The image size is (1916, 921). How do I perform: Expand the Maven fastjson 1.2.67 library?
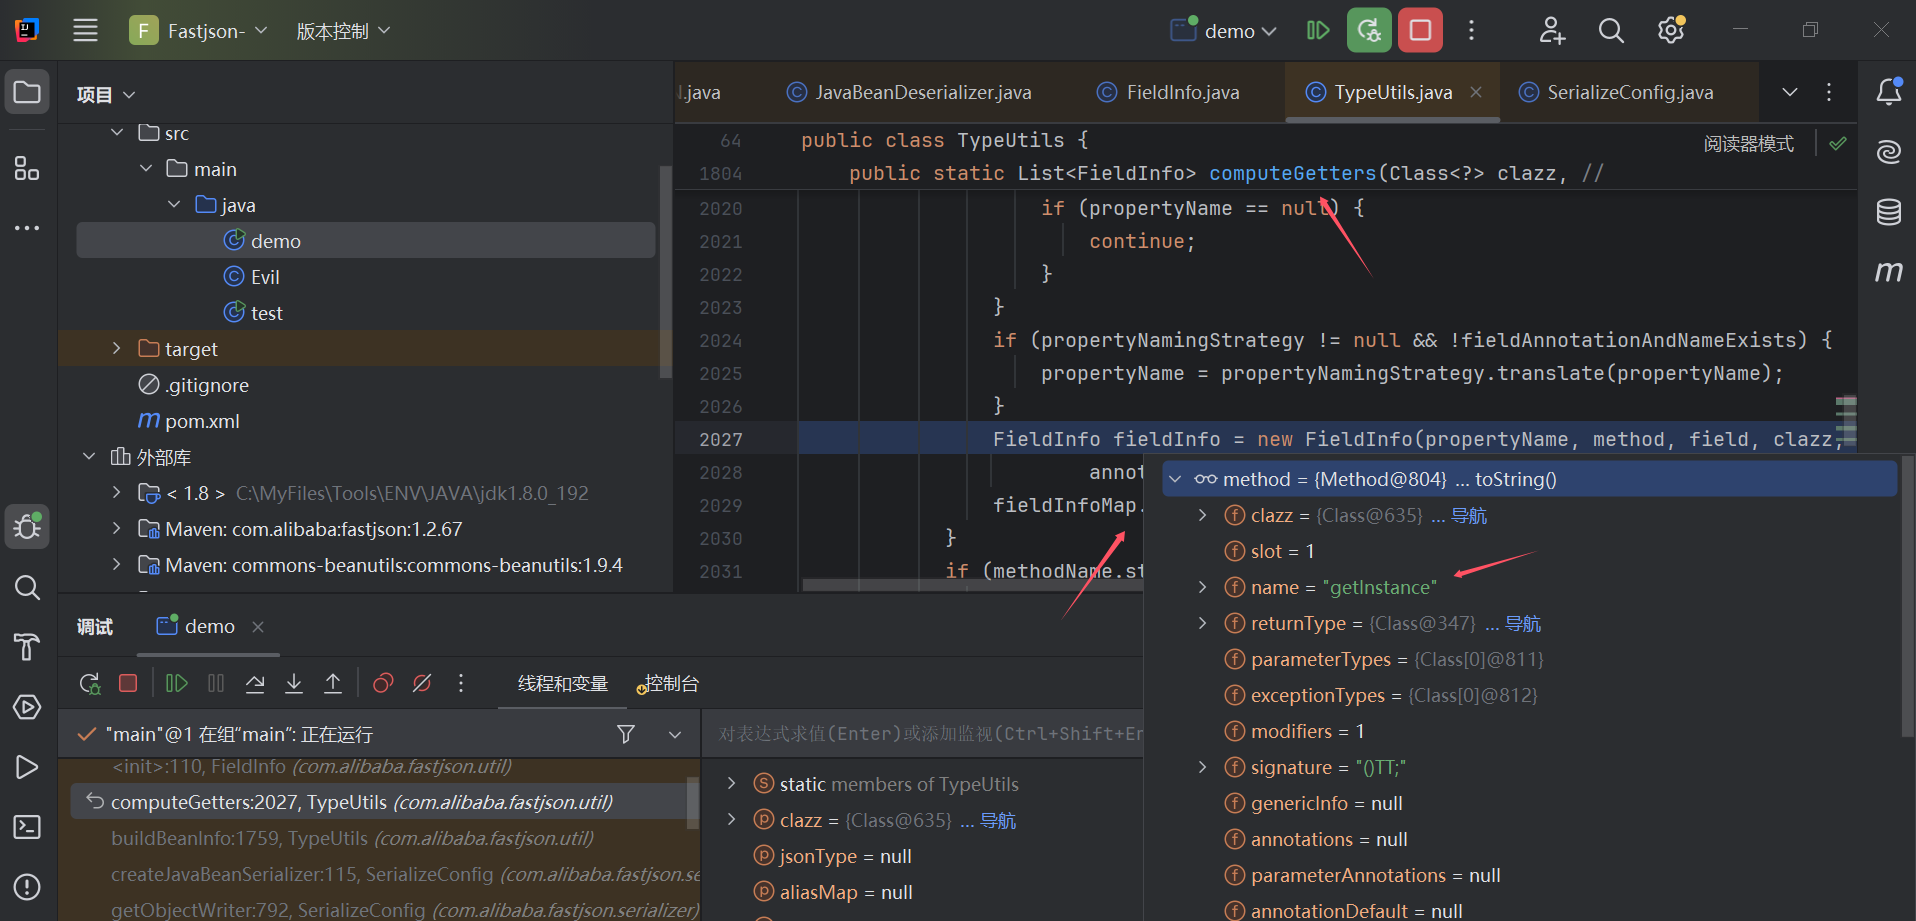(x=117, y=529)
